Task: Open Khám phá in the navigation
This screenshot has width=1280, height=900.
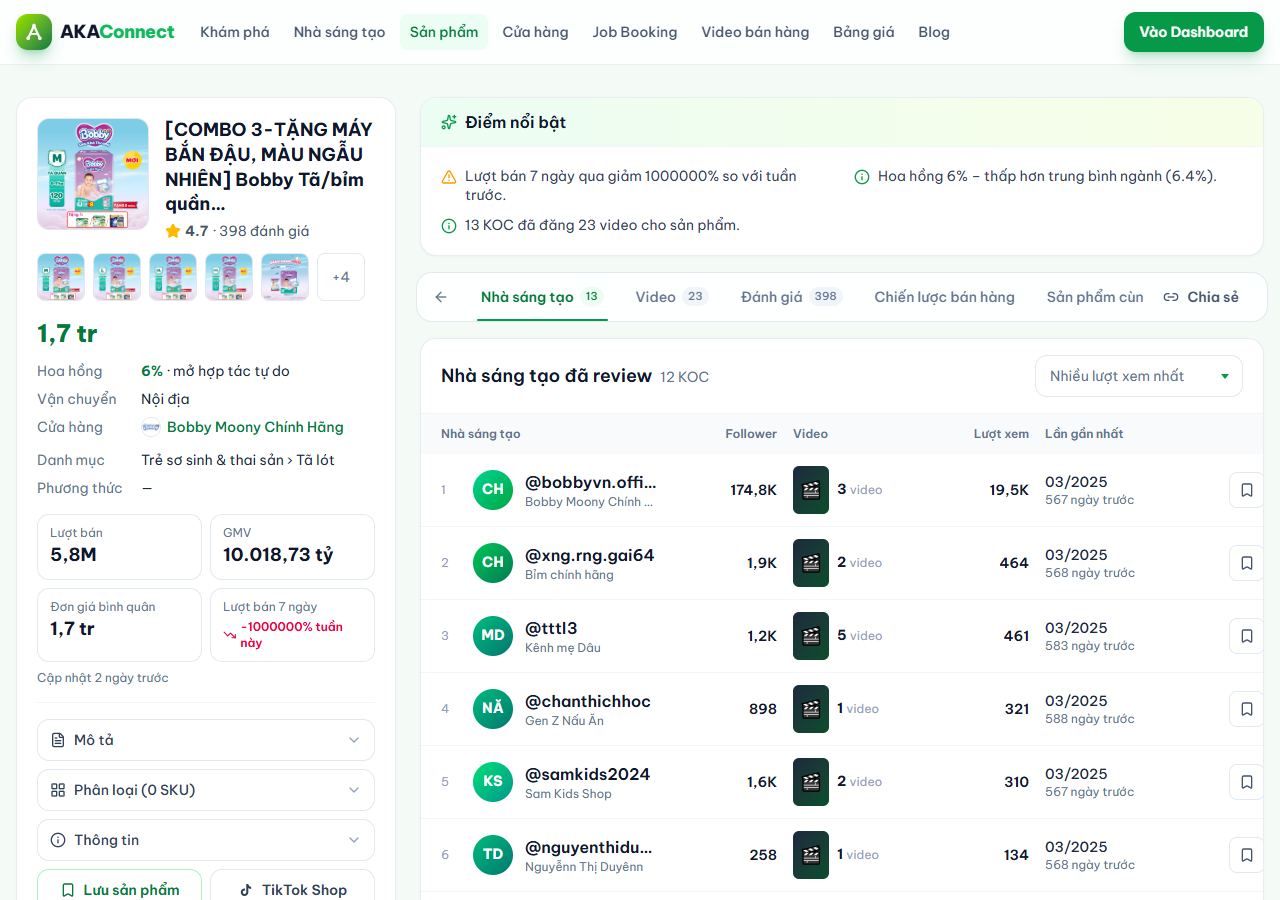Action: pyautogui.click(x=235, y=32)
